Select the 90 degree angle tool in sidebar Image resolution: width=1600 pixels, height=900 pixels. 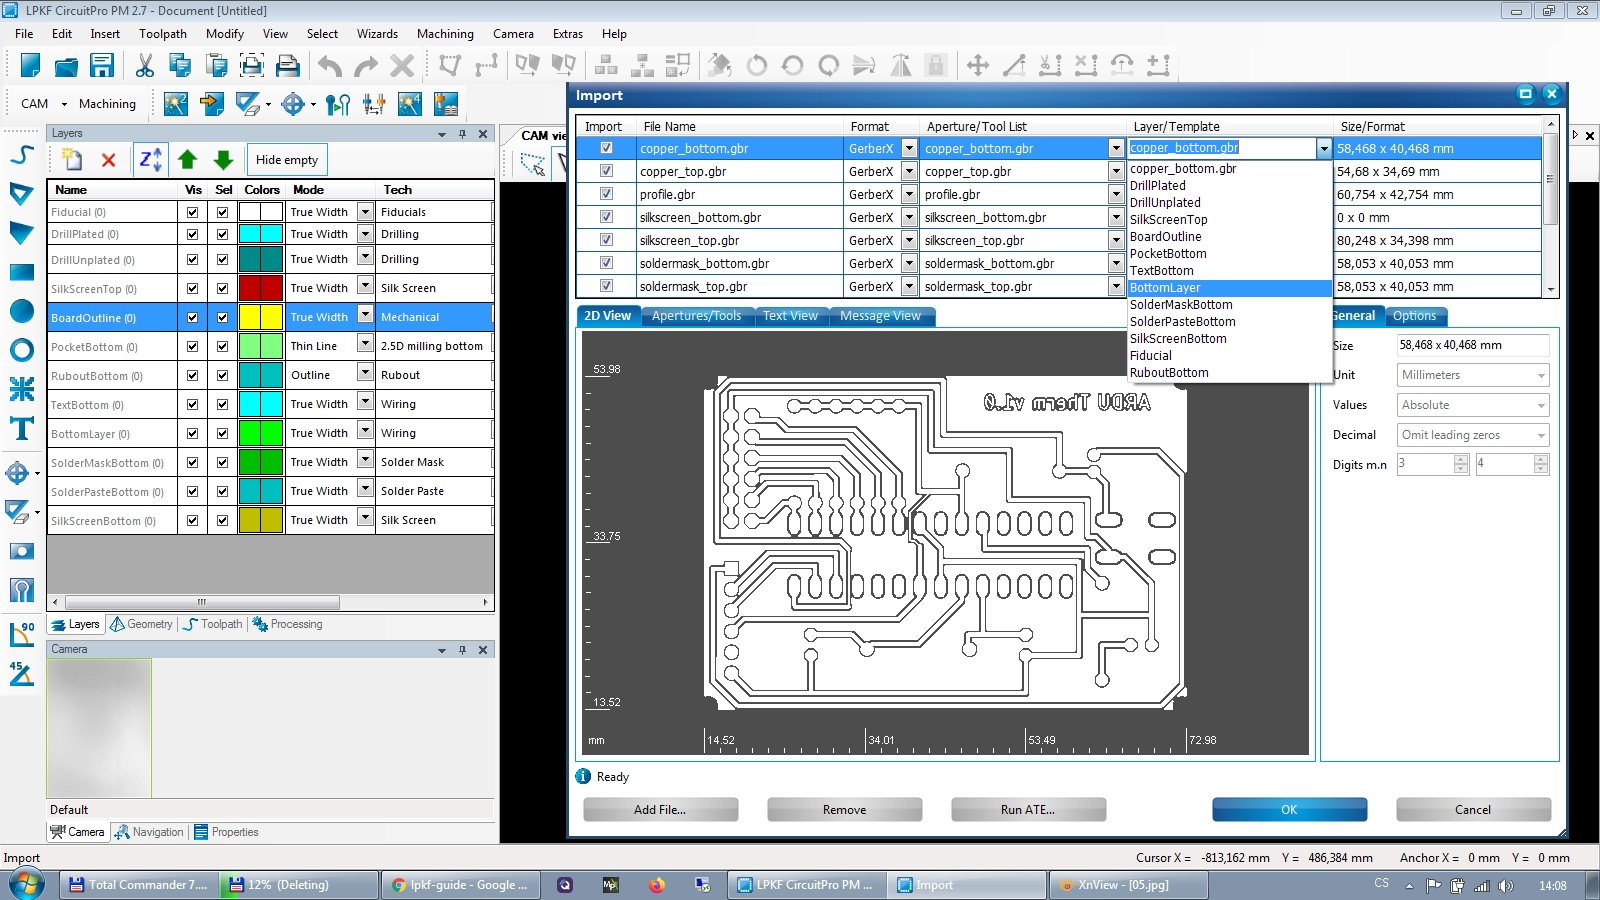coord(21,634)
